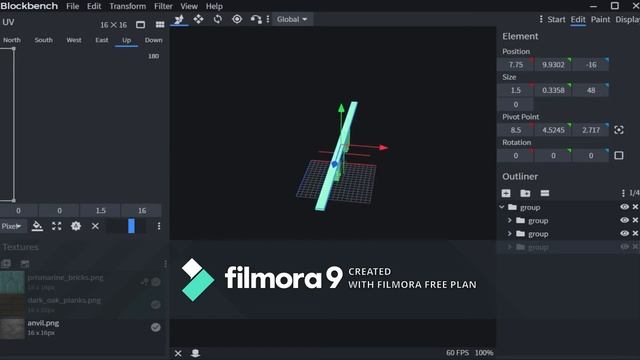The width and height of the screenshot is (640, 360).
Task: Select the Rotate tool
Action: (218, 19)
